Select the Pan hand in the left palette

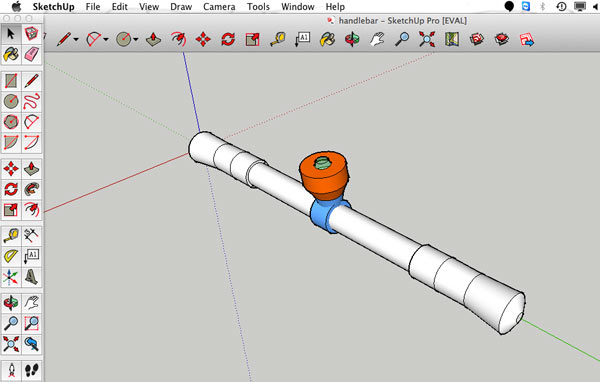[x=31, y=303]
